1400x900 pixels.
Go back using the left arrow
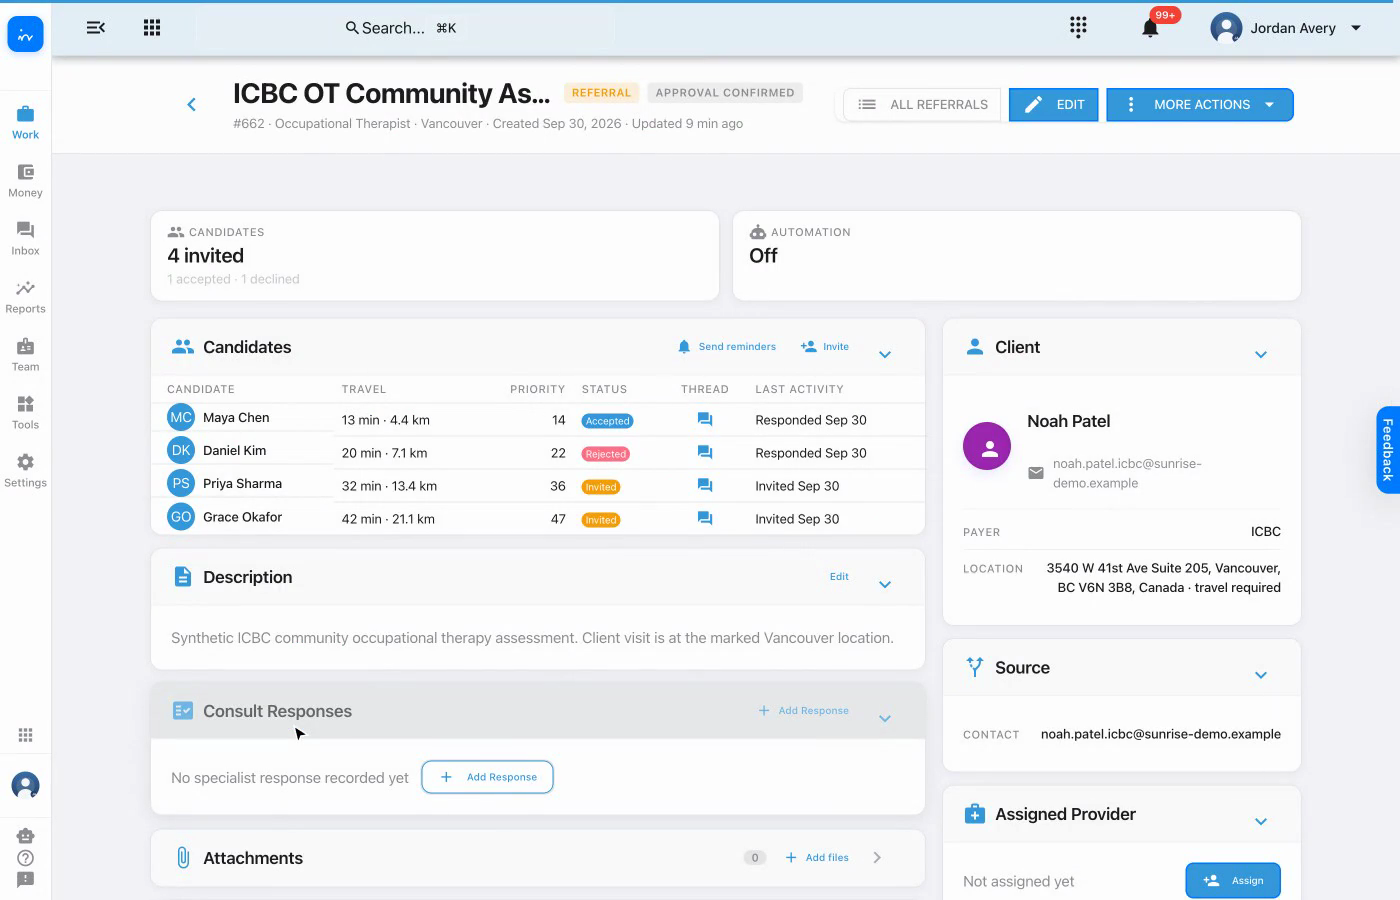pyautogui.click(x=192, y=104)
